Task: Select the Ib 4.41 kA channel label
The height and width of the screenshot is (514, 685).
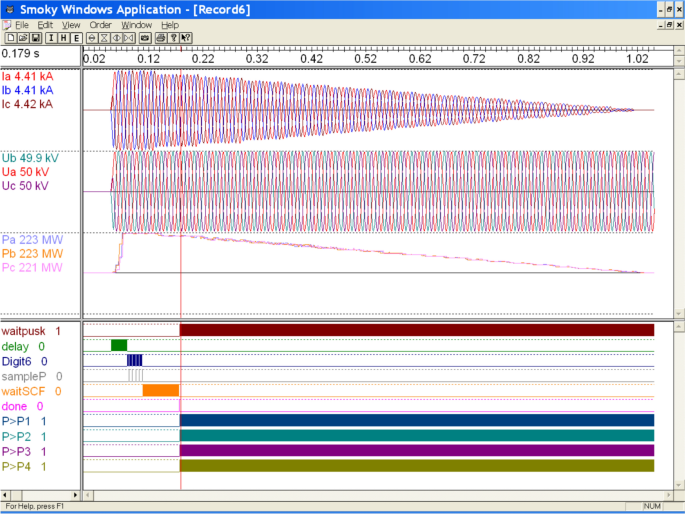Action: [x=27, y=90]
